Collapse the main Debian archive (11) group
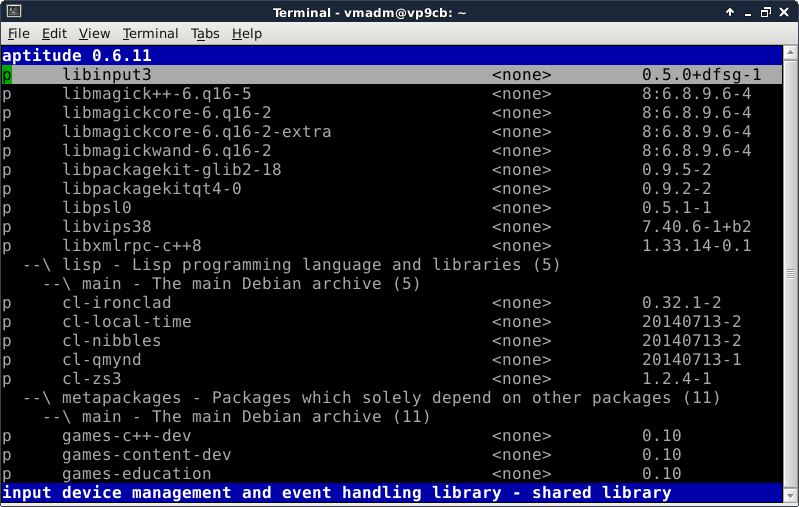Viewport: 799px width, 507px height. 57,417
